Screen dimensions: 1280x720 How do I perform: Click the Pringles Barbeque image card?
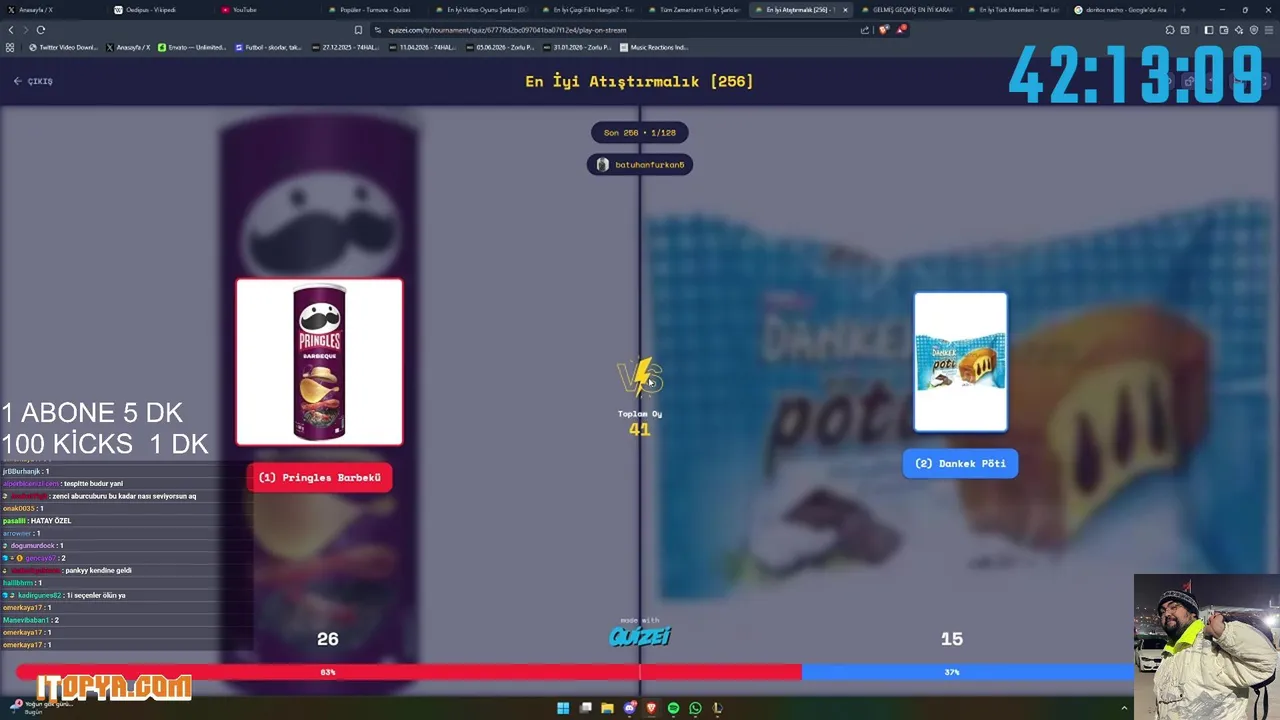(319, 362)
